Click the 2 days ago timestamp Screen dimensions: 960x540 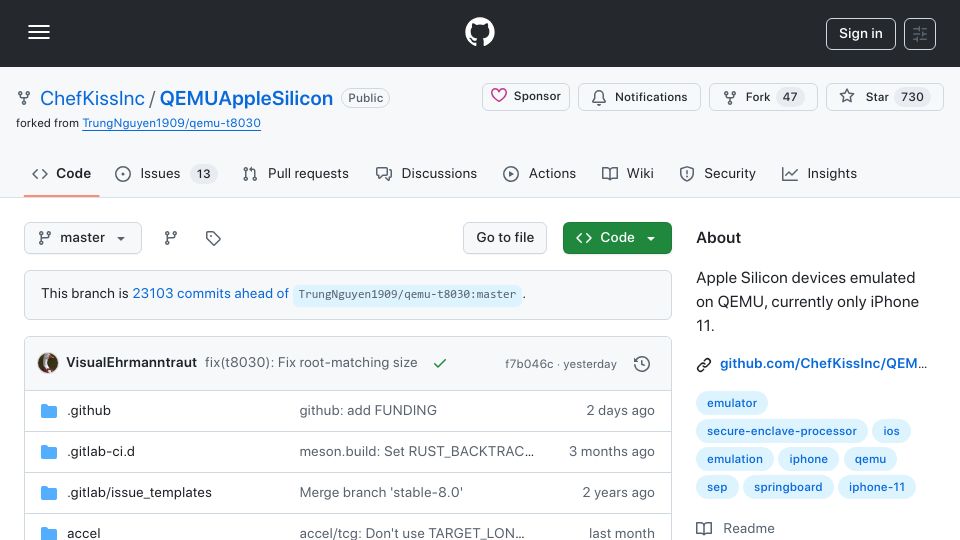pos(620,410)
